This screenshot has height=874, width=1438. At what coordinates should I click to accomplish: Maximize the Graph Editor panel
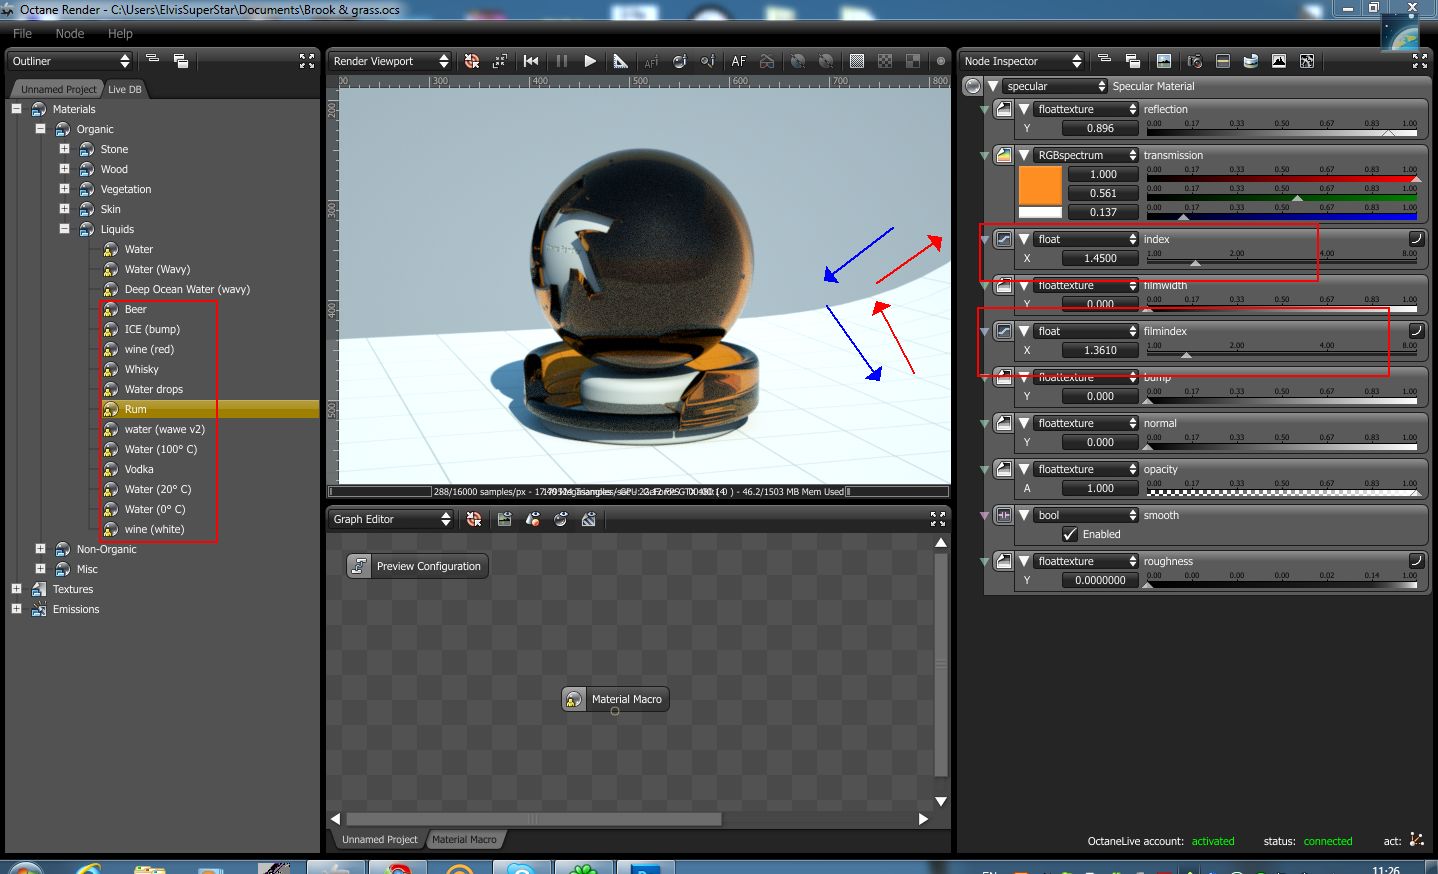pyautogui.click(x=938, y=519)
